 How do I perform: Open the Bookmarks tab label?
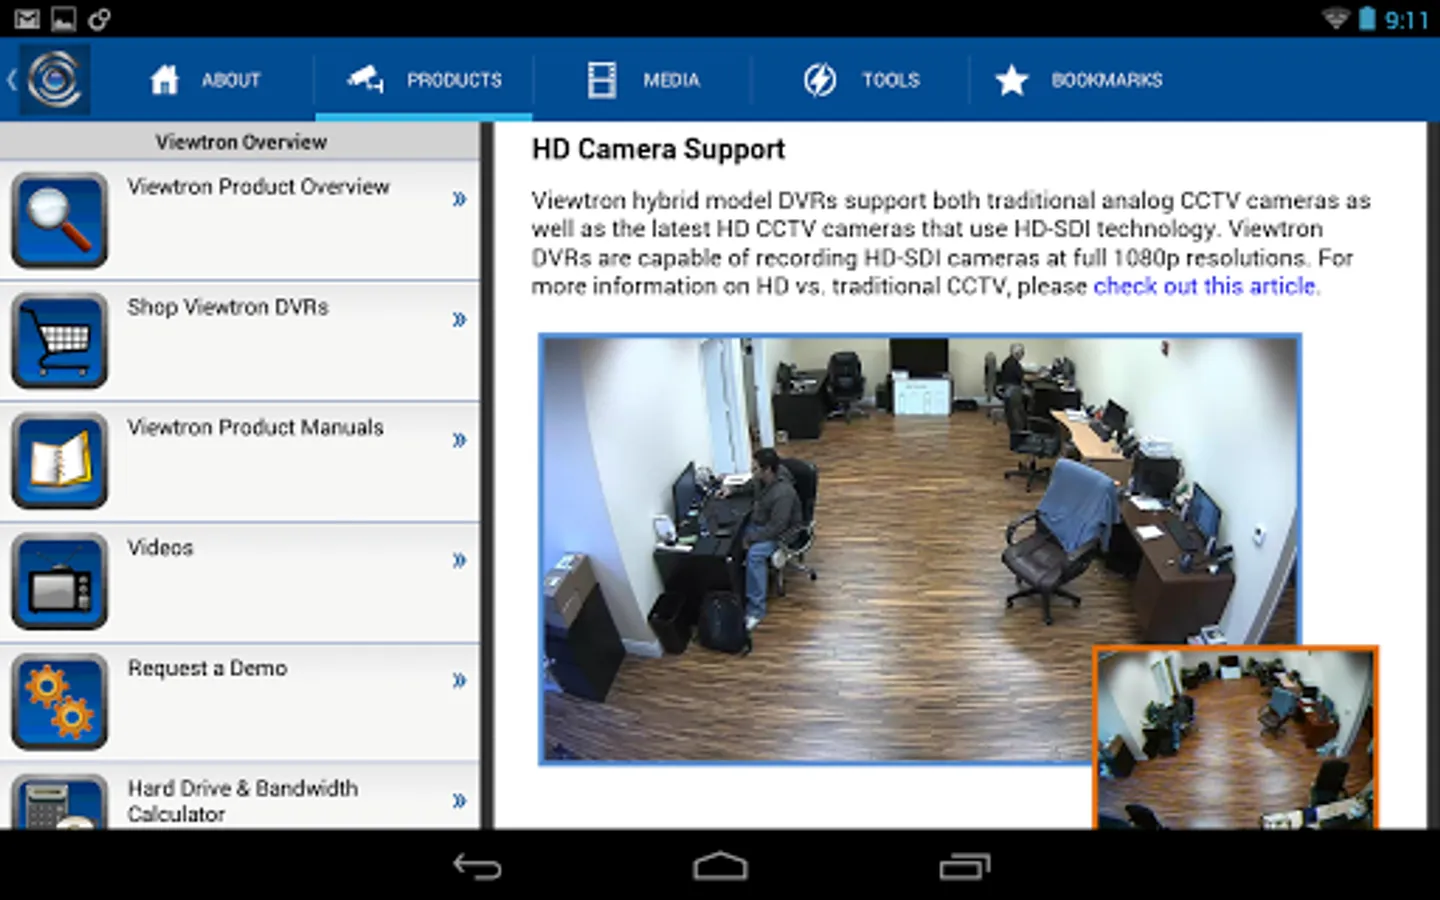tap(1107, 80)
